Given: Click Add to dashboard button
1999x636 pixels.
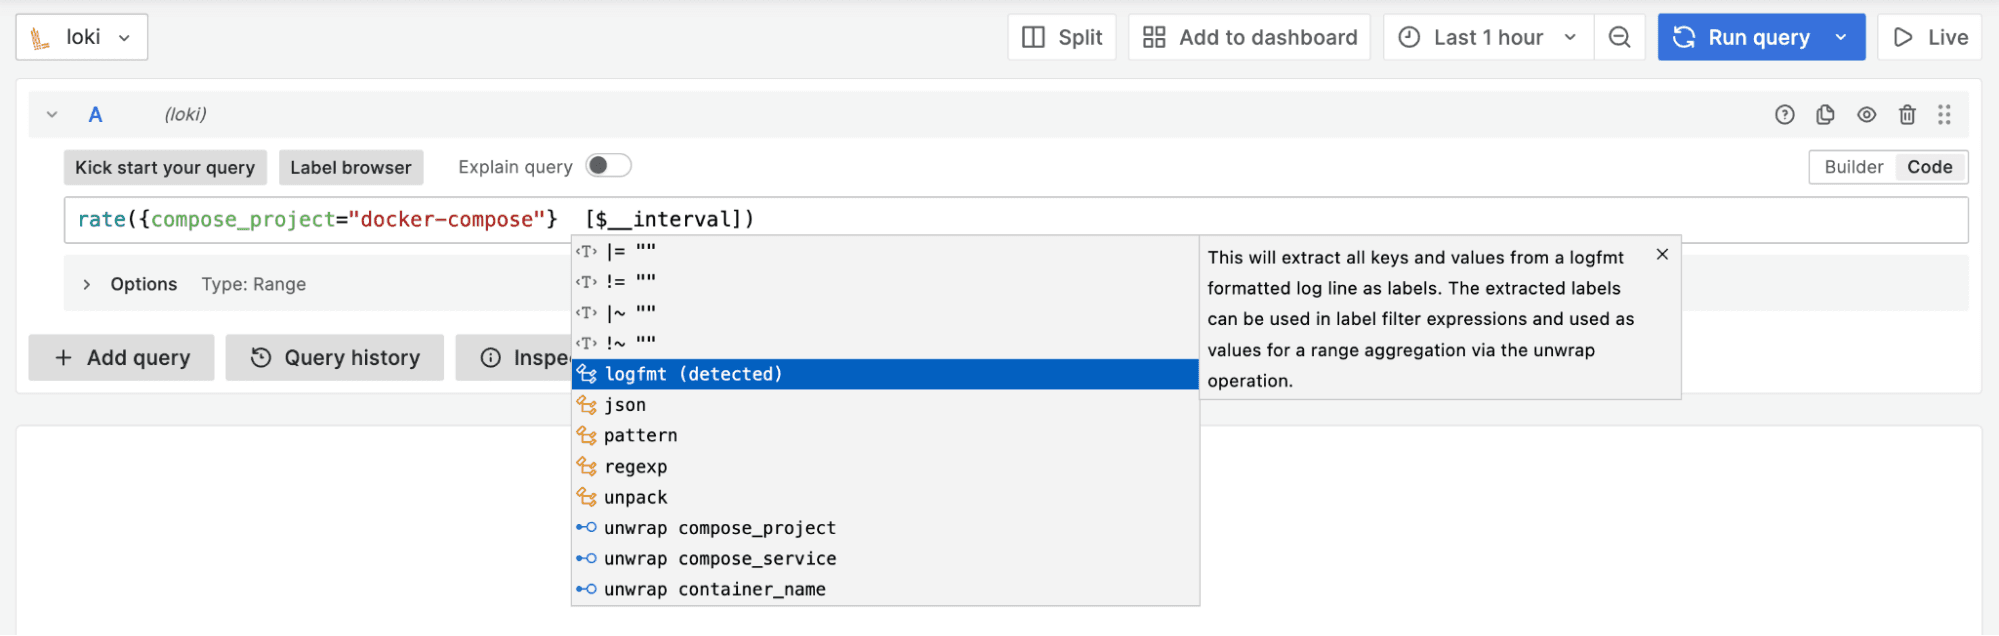Looking at the screenshot, I should click(x=1249, y=37).
